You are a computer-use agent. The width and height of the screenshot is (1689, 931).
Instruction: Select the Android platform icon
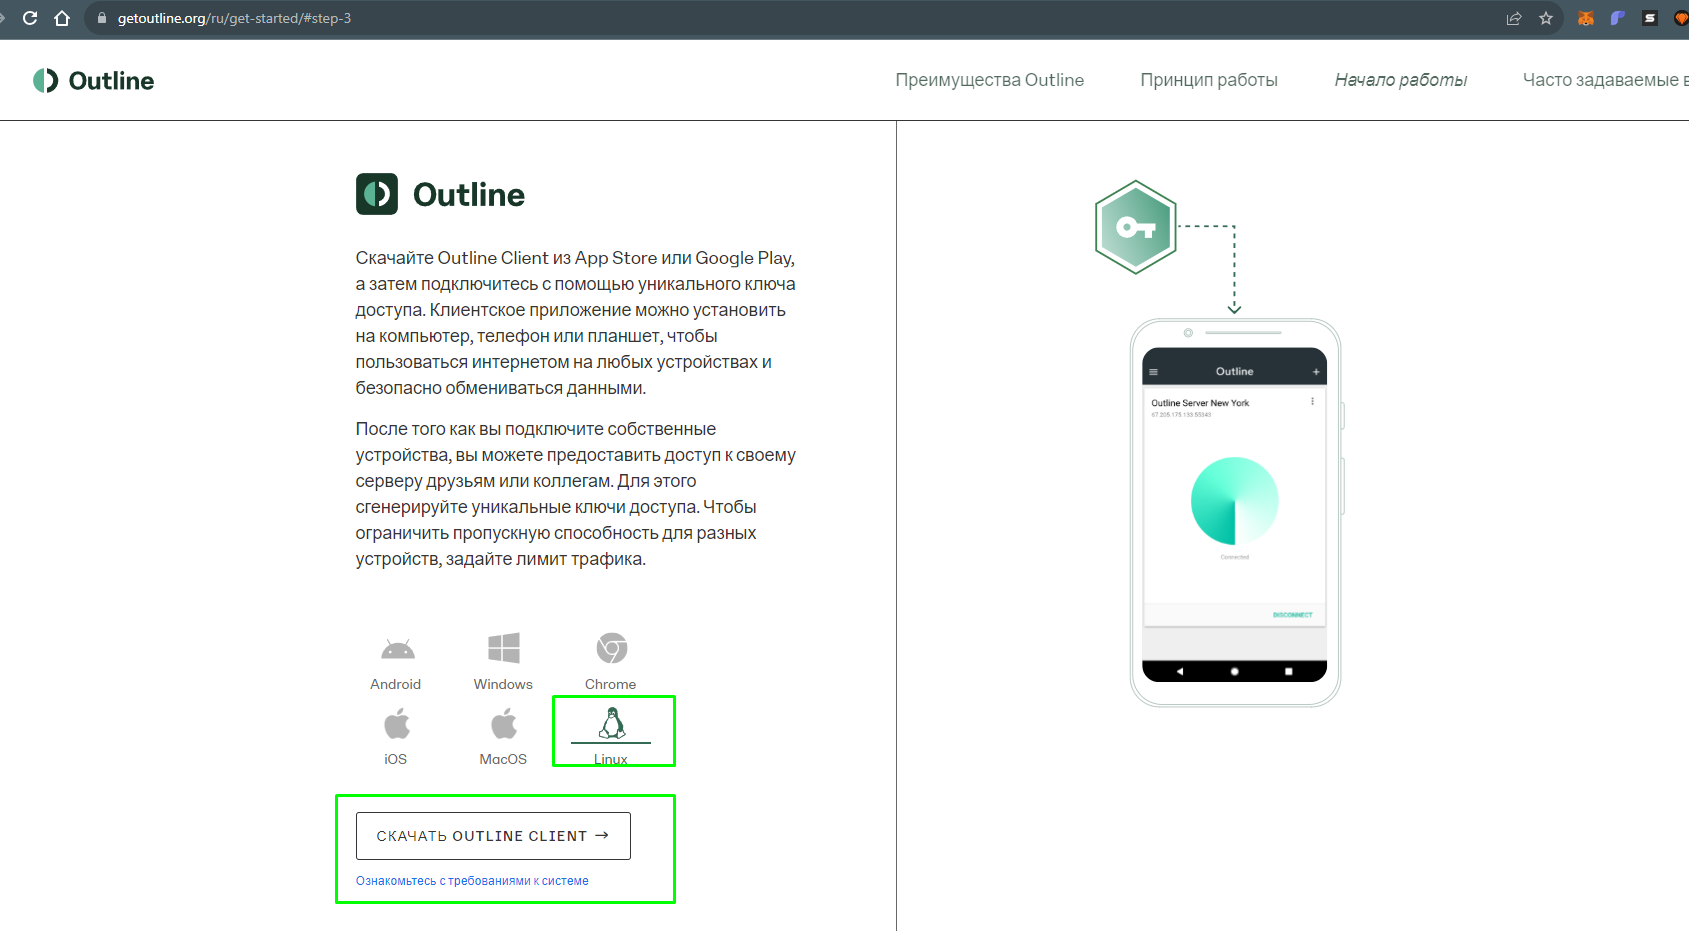click(397, 651)
